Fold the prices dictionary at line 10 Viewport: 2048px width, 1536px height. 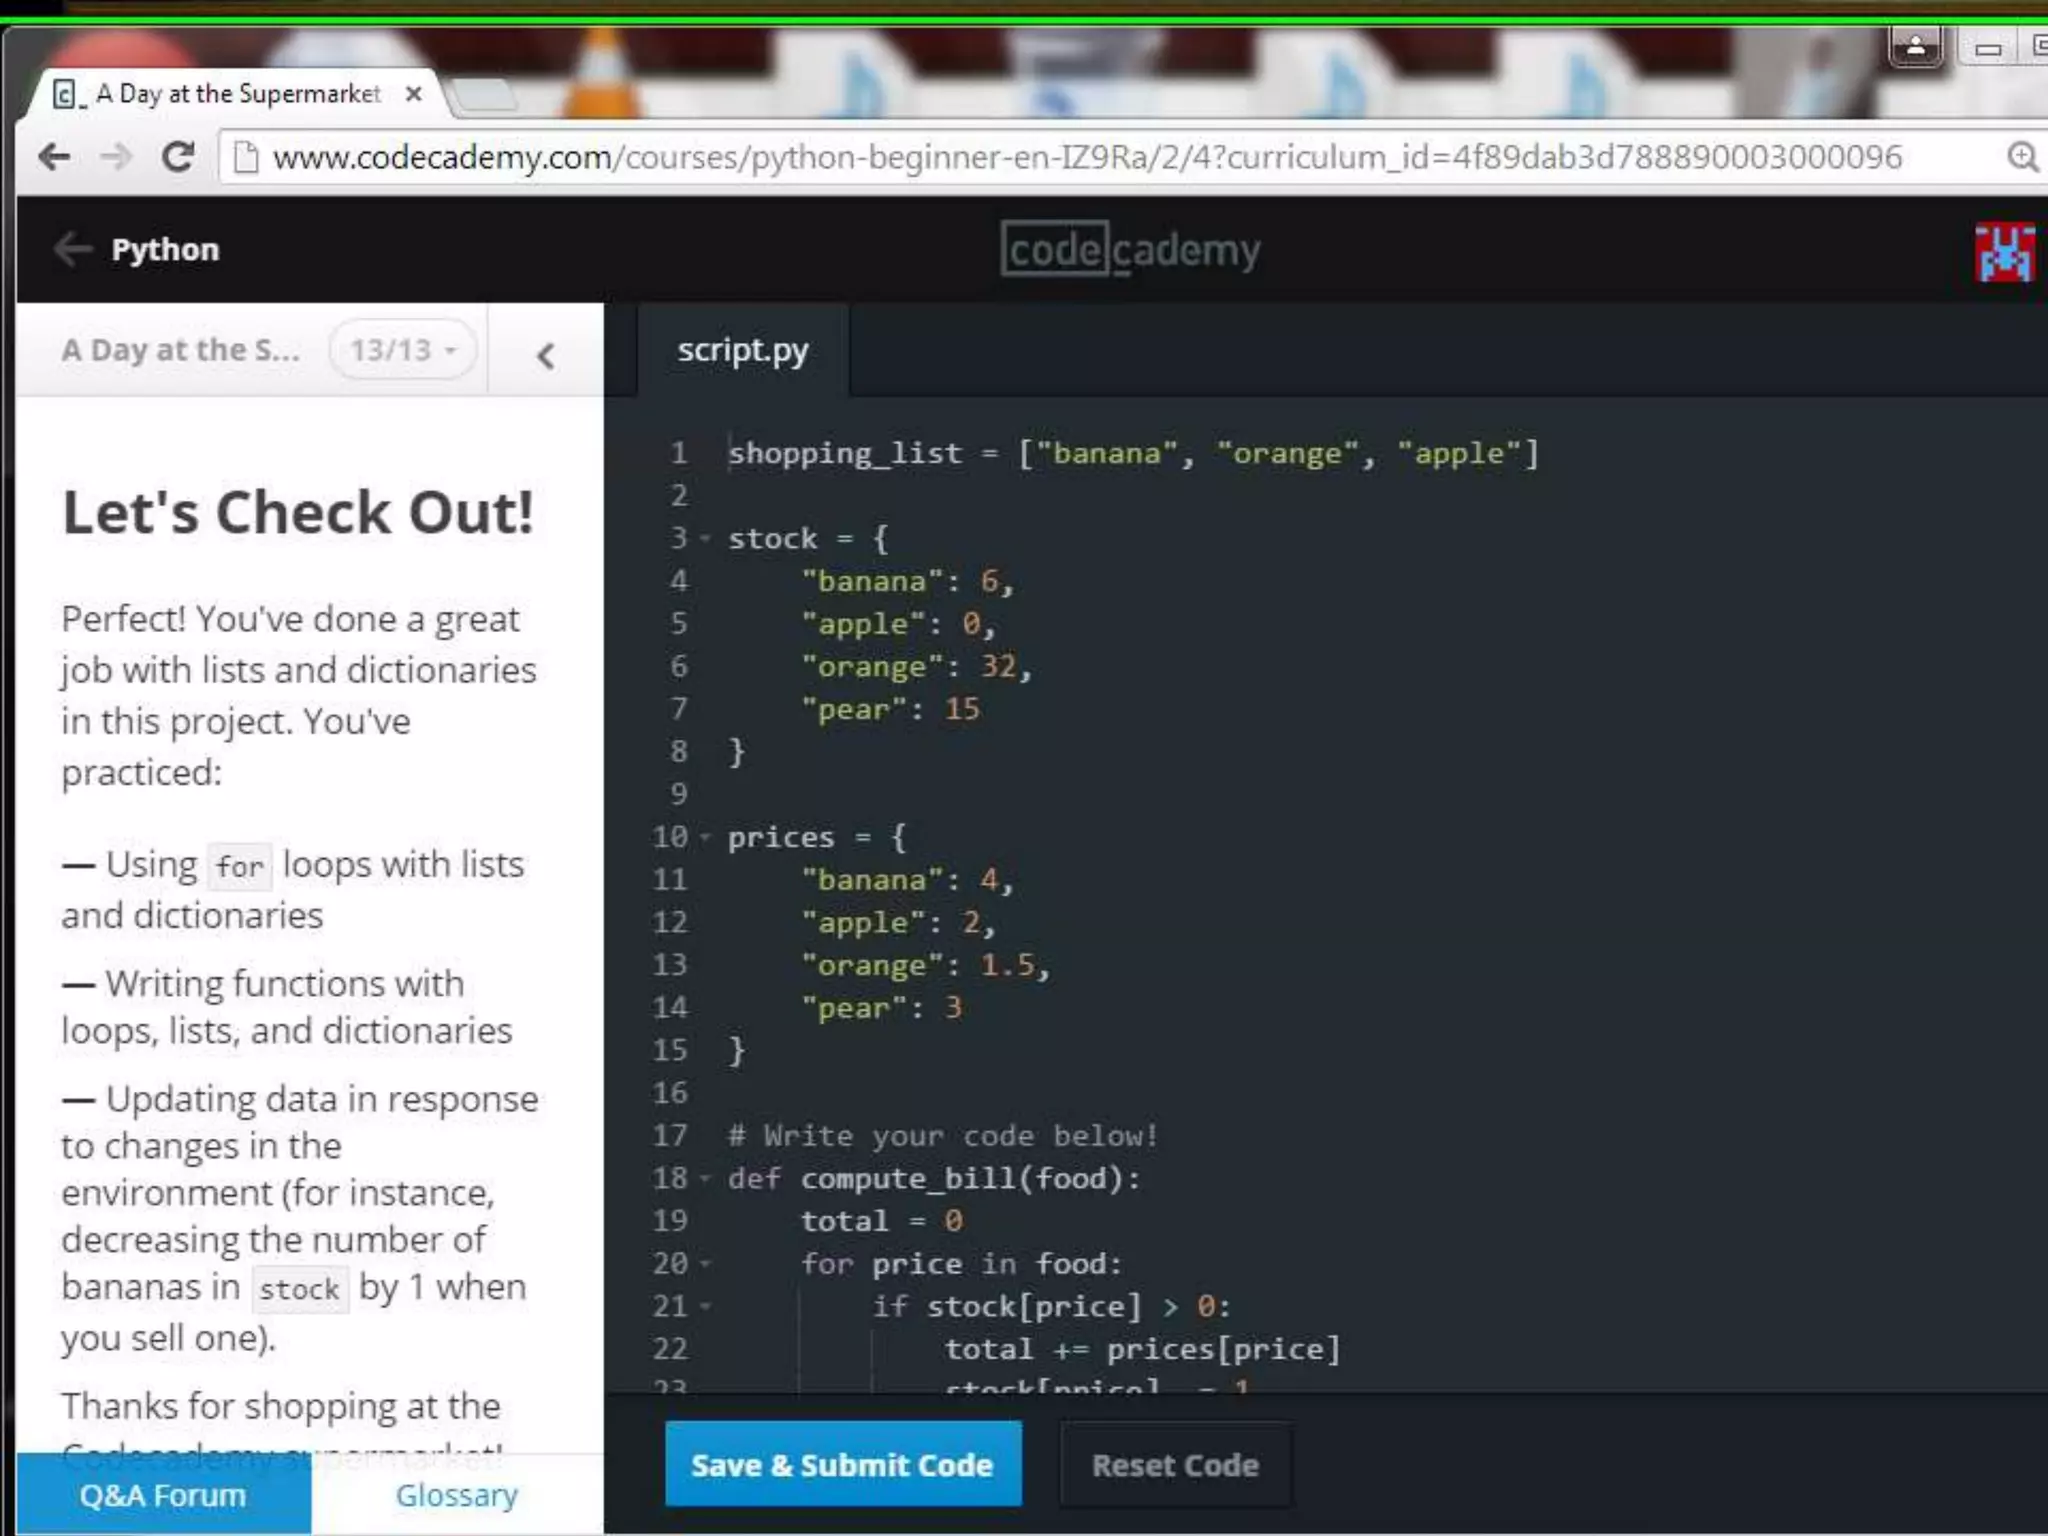pos(705,837)
